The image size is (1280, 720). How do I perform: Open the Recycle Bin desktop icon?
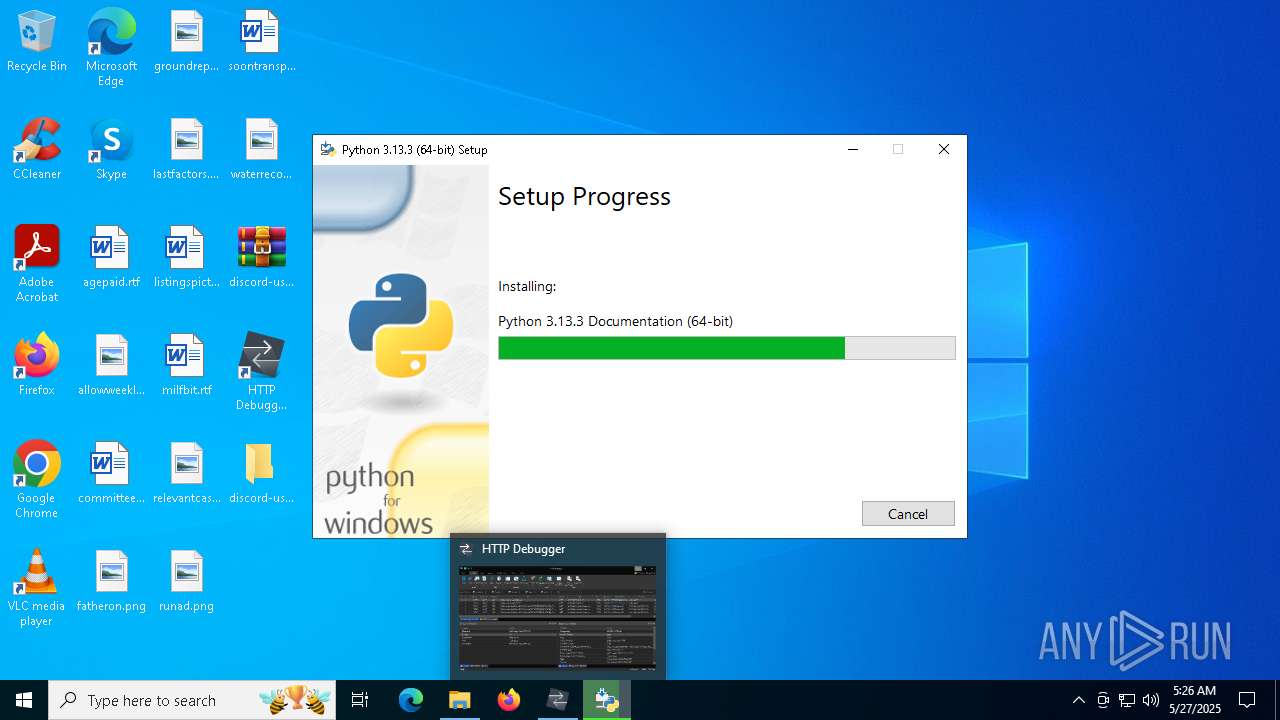point(37,41)
